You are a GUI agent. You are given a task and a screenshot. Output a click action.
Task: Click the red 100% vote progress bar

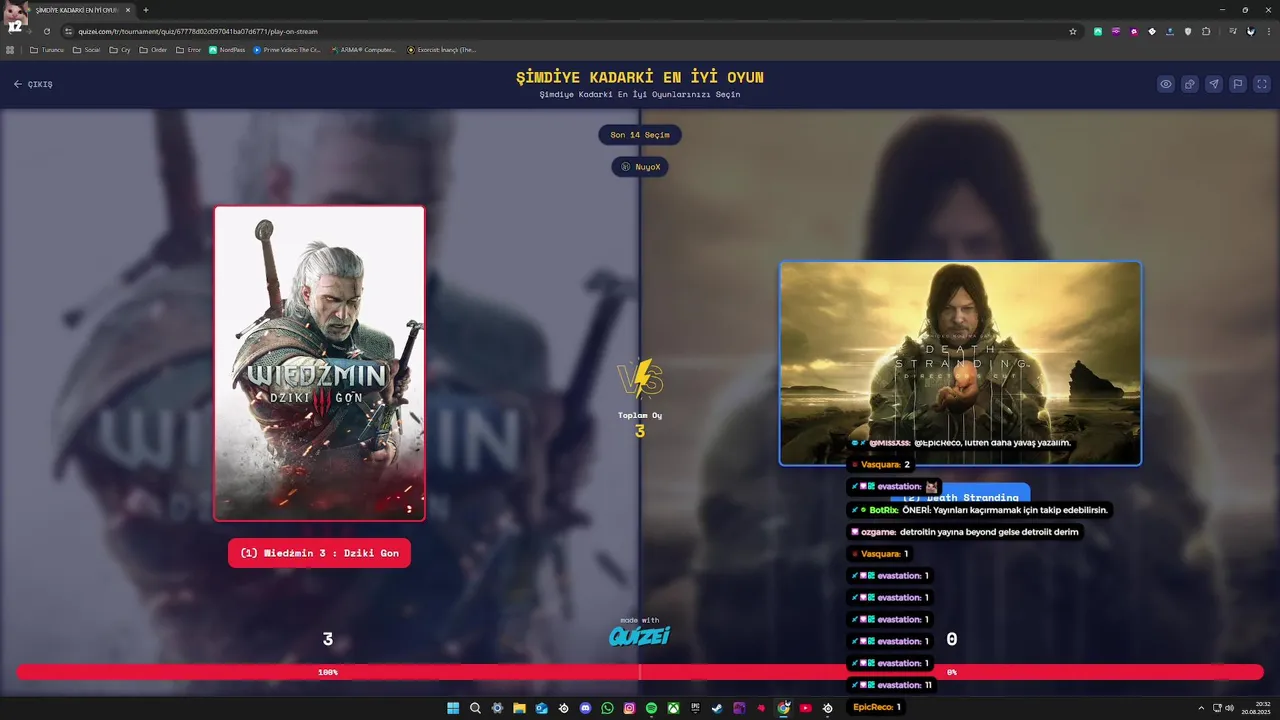(x=328, y=672)
